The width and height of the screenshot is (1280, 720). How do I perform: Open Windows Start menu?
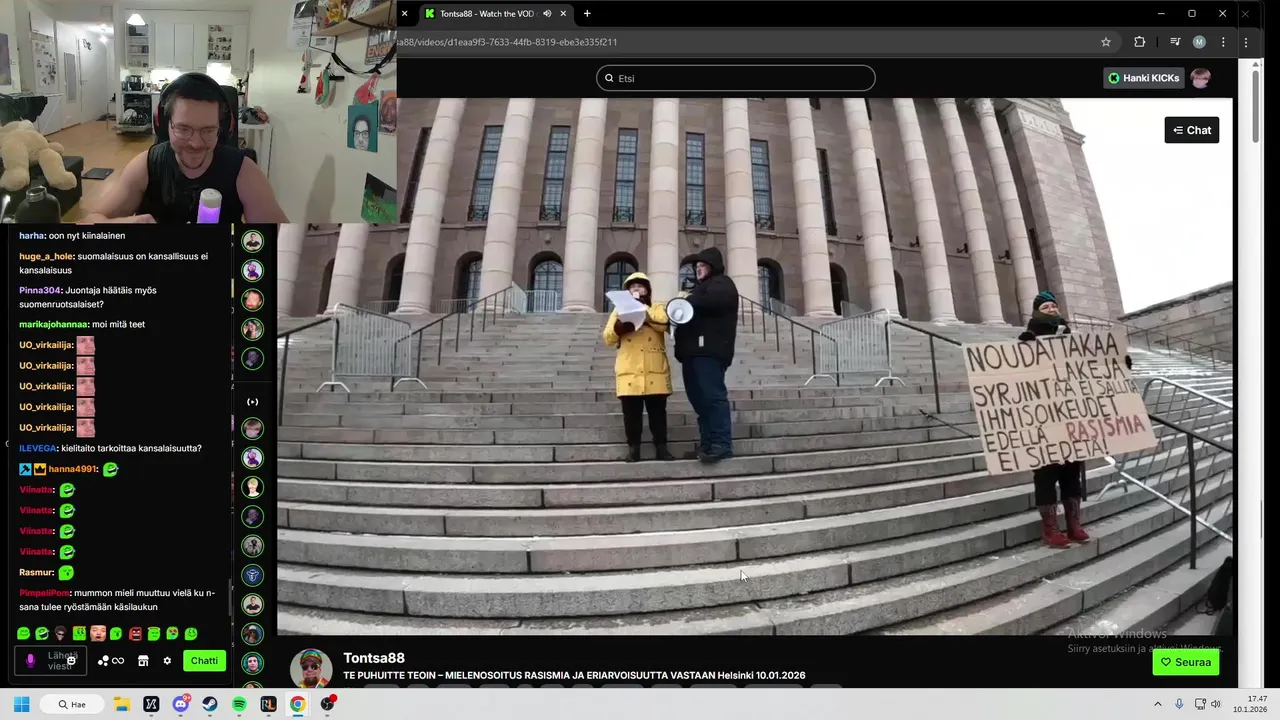coord(21,704)
